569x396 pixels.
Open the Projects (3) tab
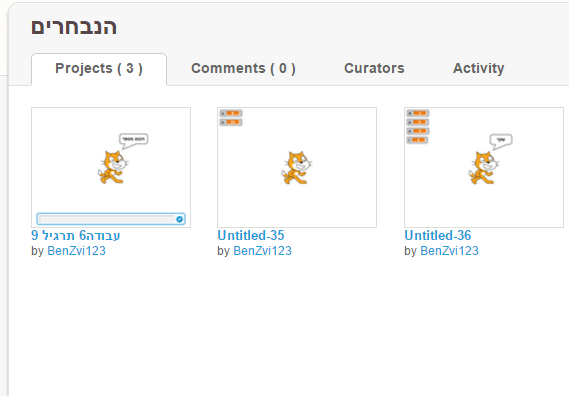point(99,69)
